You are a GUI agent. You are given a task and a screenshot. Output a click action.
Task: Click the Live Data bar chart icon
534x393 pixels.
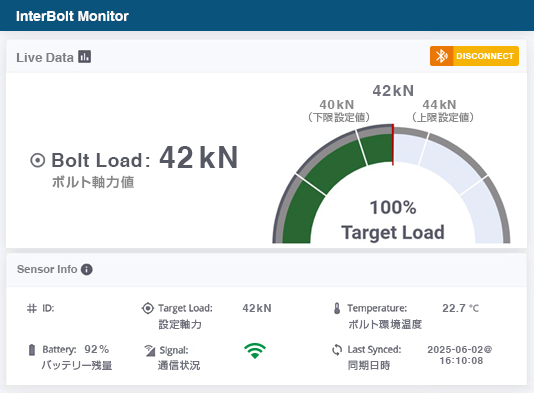tap(84, 57)
